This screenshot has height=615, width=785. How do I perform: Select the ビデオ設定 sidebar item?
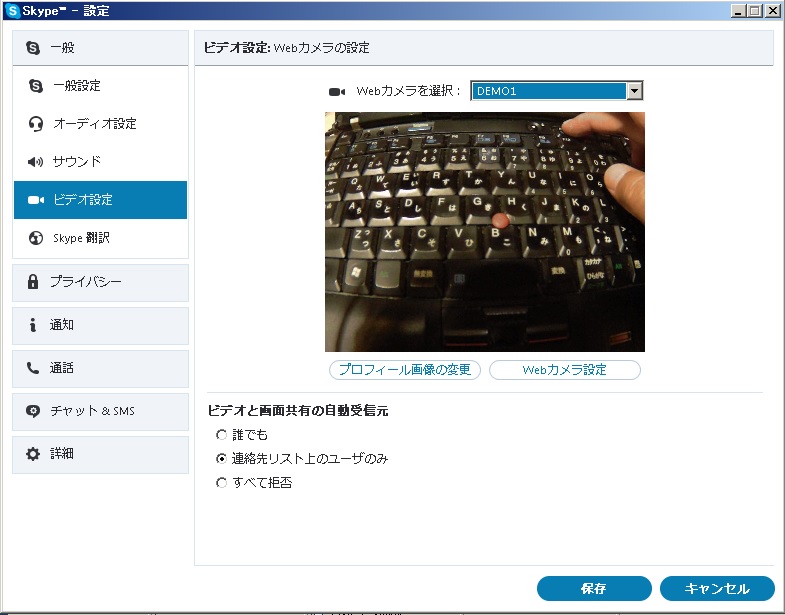point(100,200)
